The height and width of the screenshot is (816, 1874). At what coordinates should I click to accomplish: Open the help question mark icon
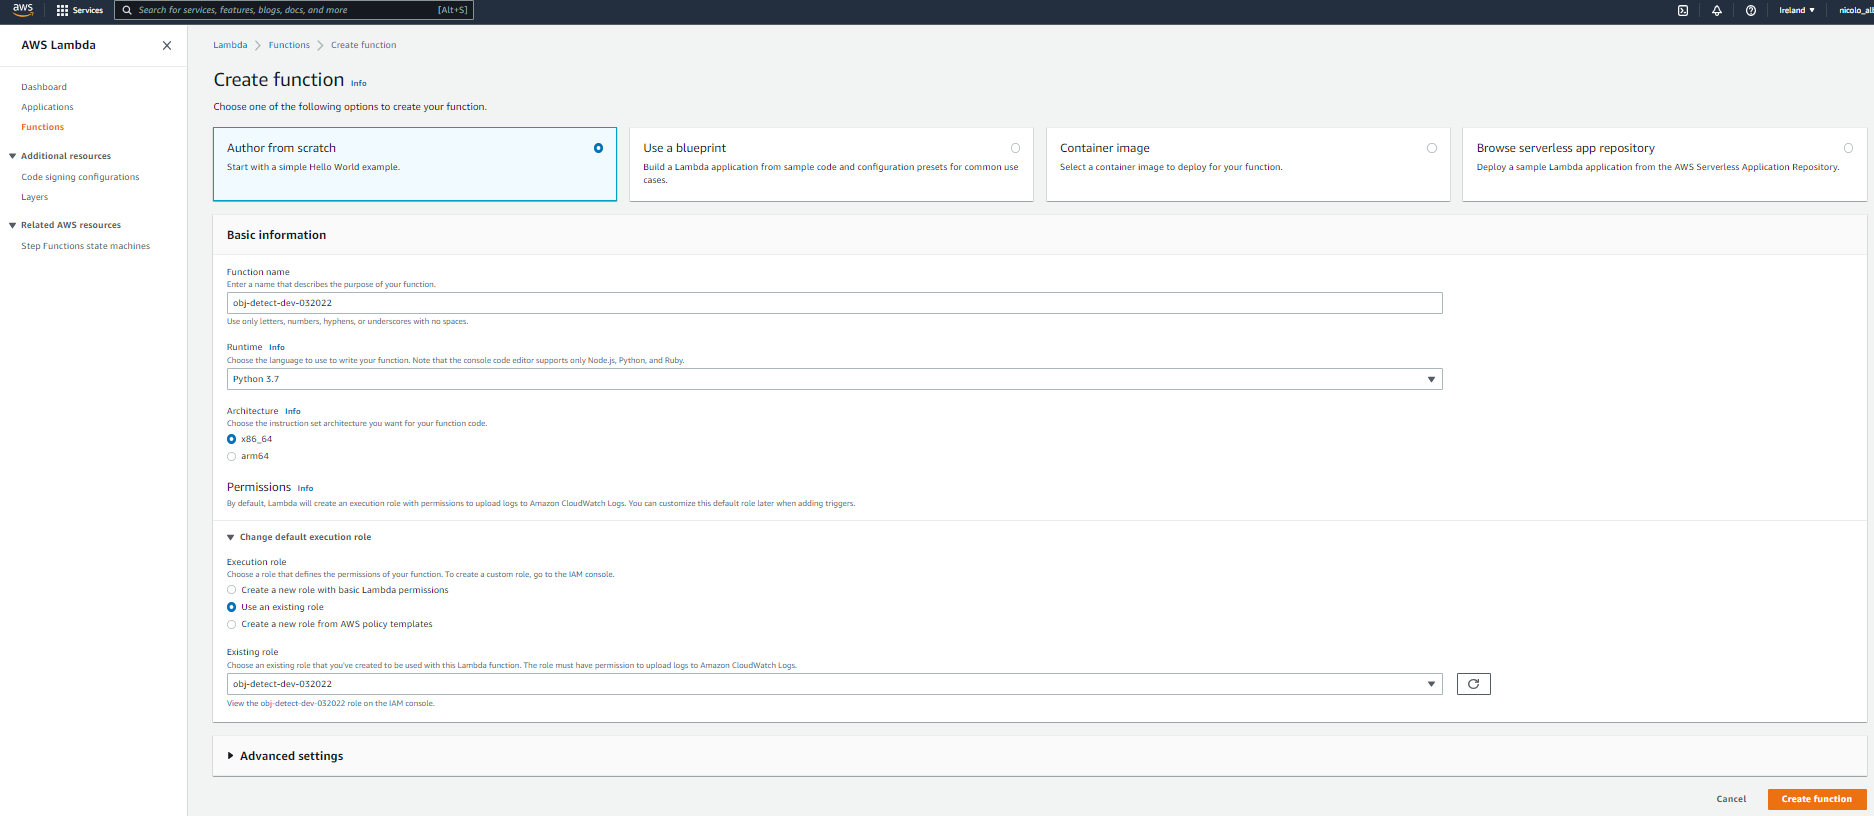pyautogui.click(x=1751, y=10)
